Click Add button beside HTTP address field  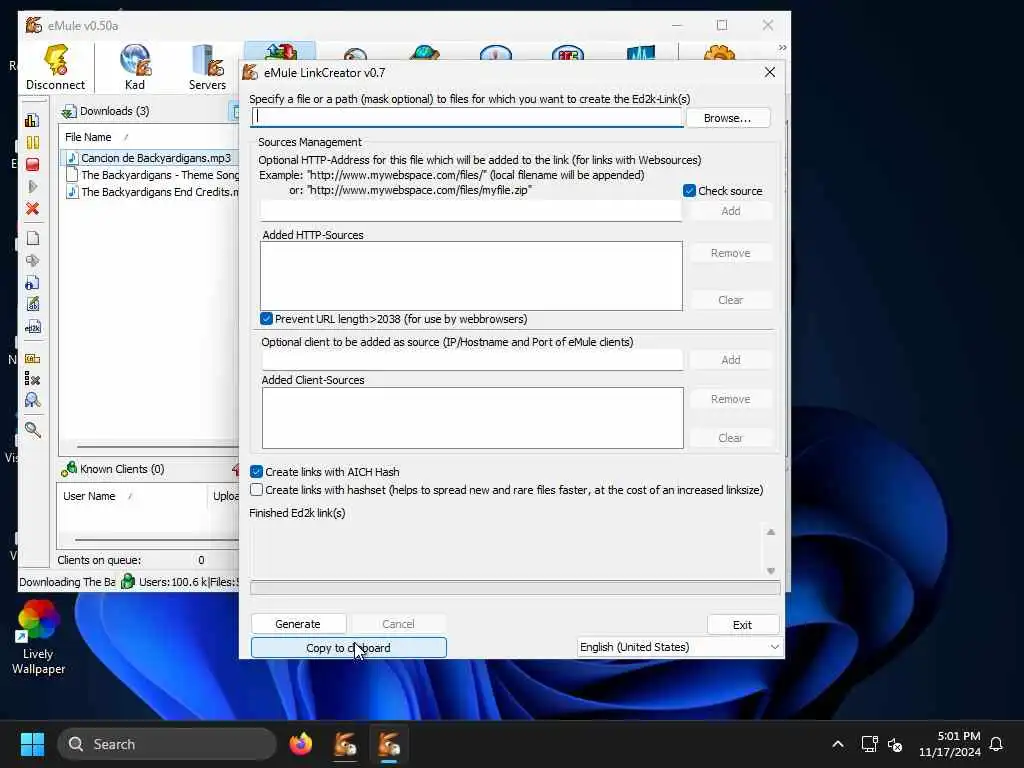[x=731, y=211]
